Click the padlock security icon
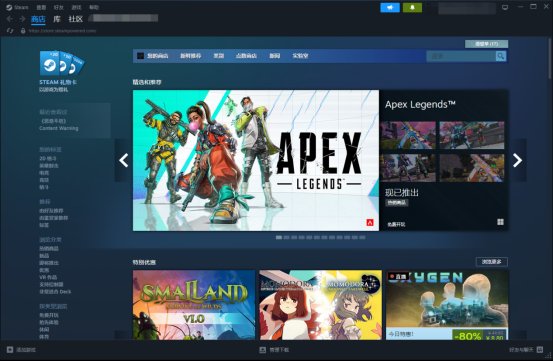 click(23, 31)
